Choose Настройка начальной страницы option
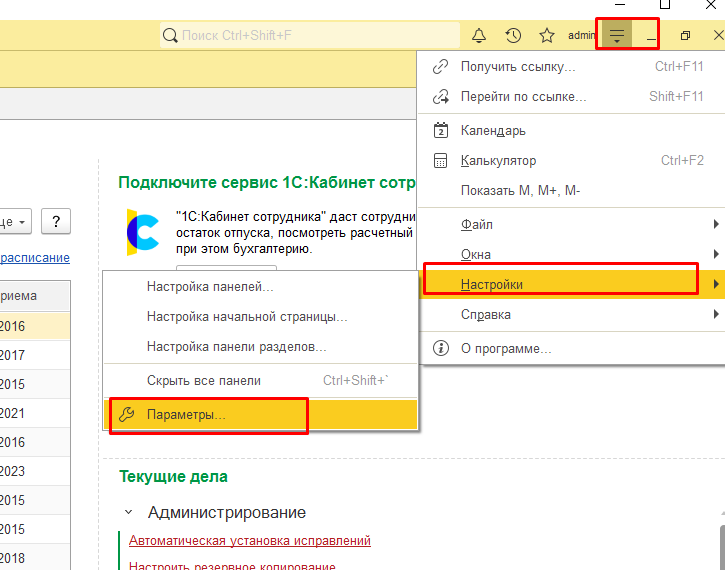This screenshot has height=570, width=725. point(260,317)
